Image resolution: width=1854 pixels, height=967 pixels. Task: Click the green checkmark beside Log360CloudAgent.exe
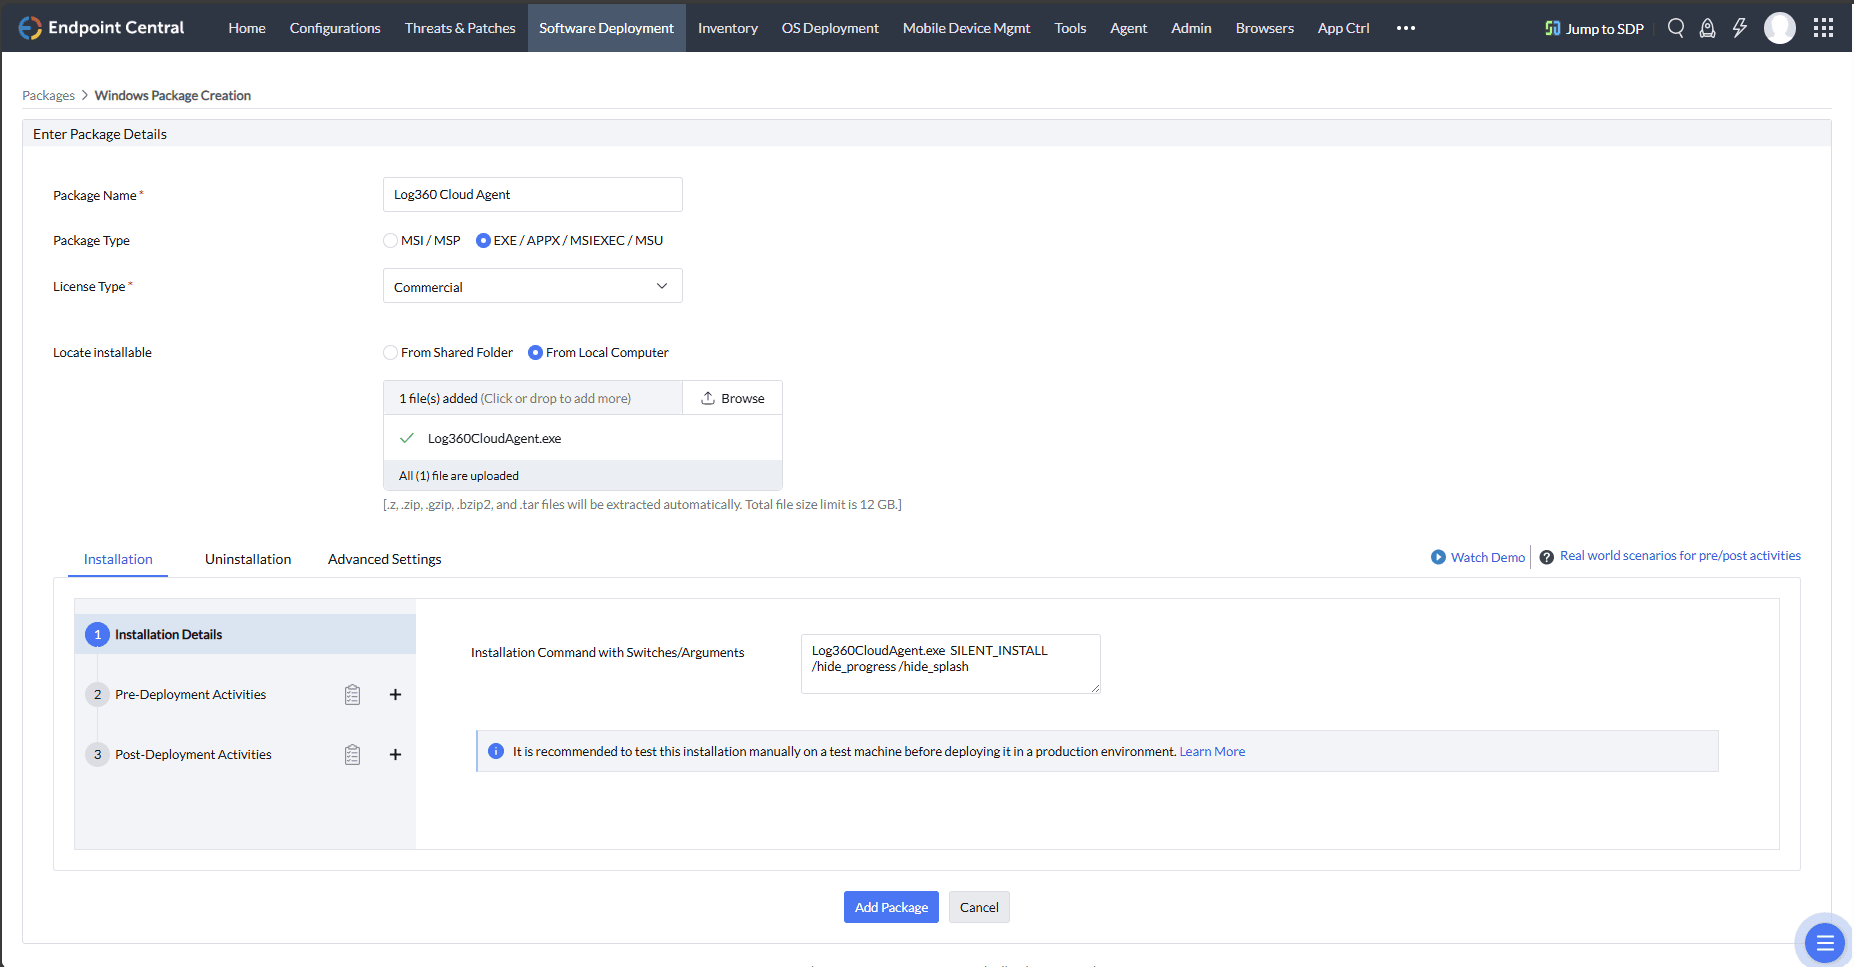pyautogui.click(x=407, y=438)
